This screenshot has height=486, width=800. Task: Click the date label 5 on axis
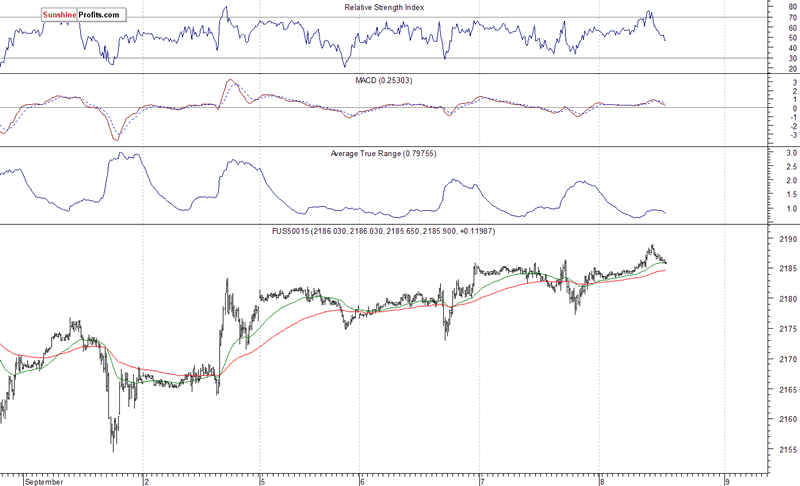tap(262, 482)
